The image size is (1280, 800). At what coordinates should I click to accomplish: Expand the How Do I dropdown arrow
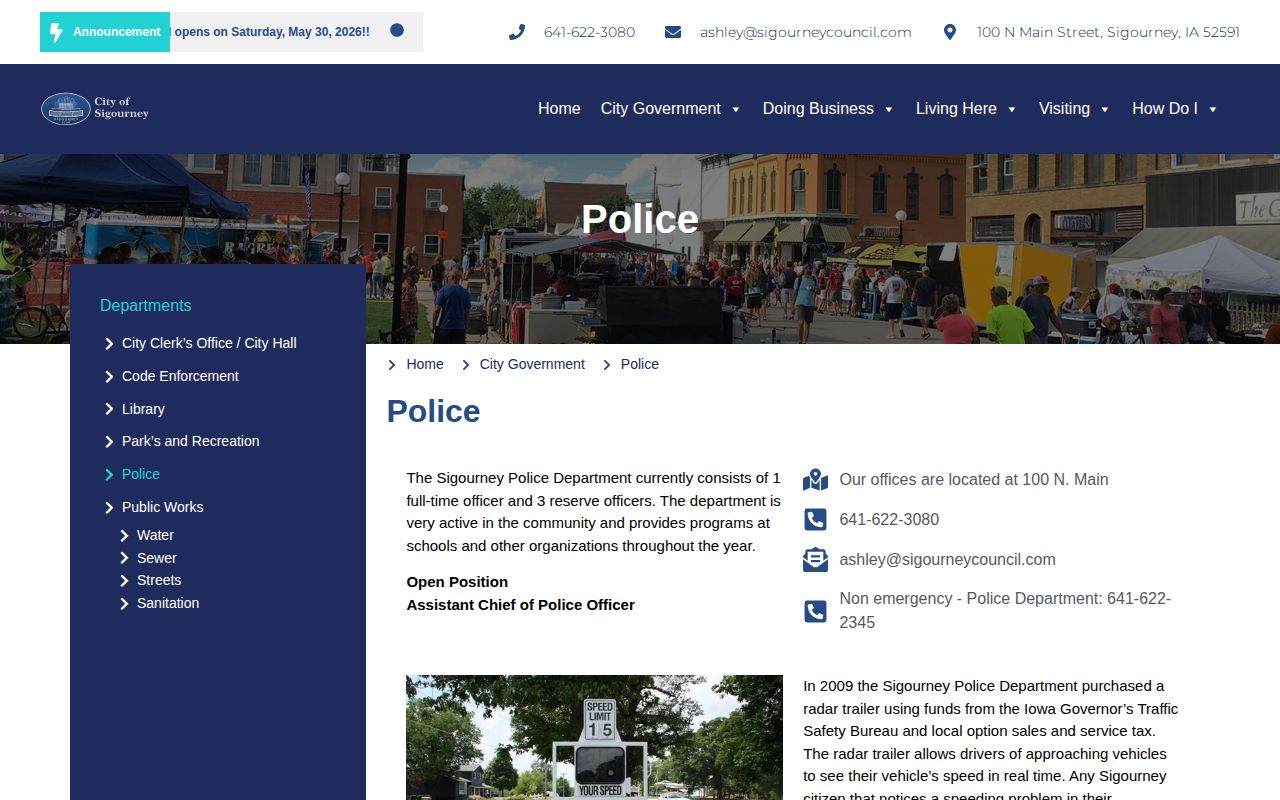tap(1213, 109)
